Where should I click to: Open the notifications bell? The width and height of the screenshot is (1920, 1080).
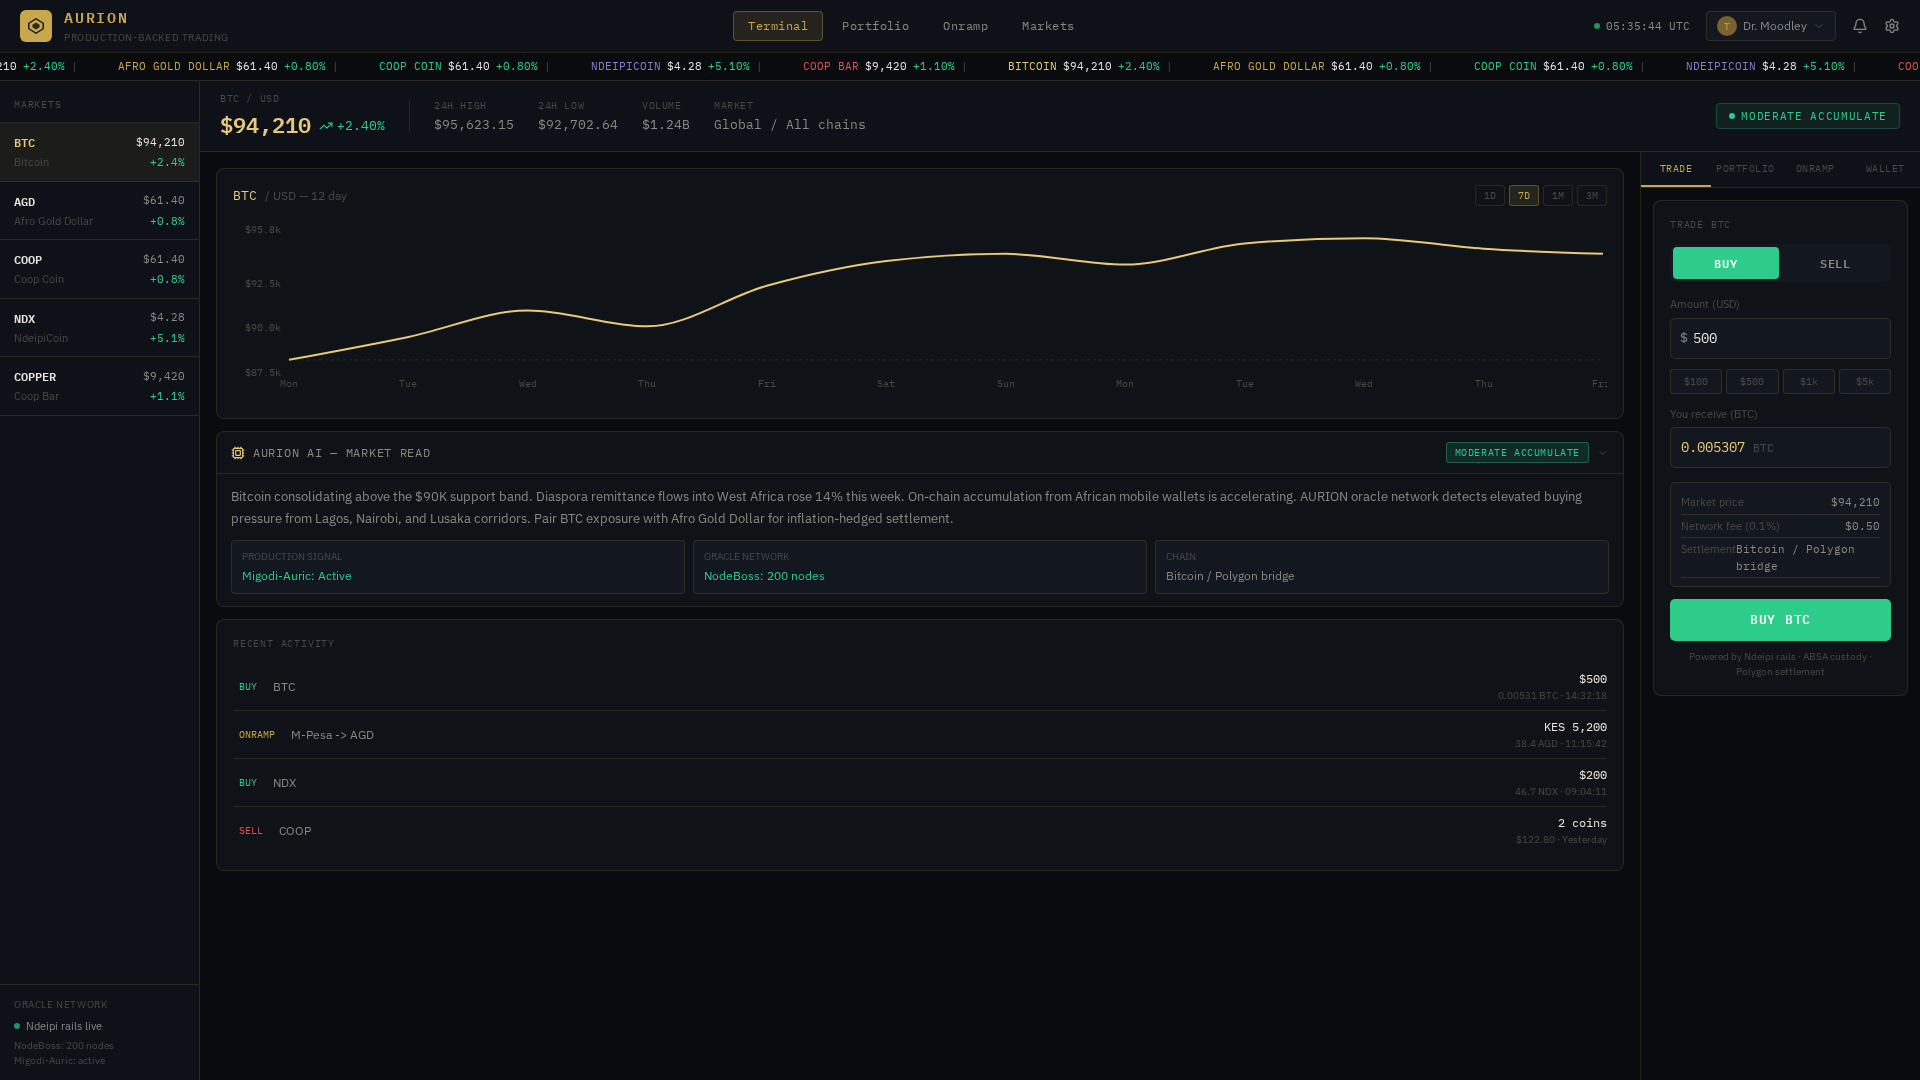point(1859,25)
